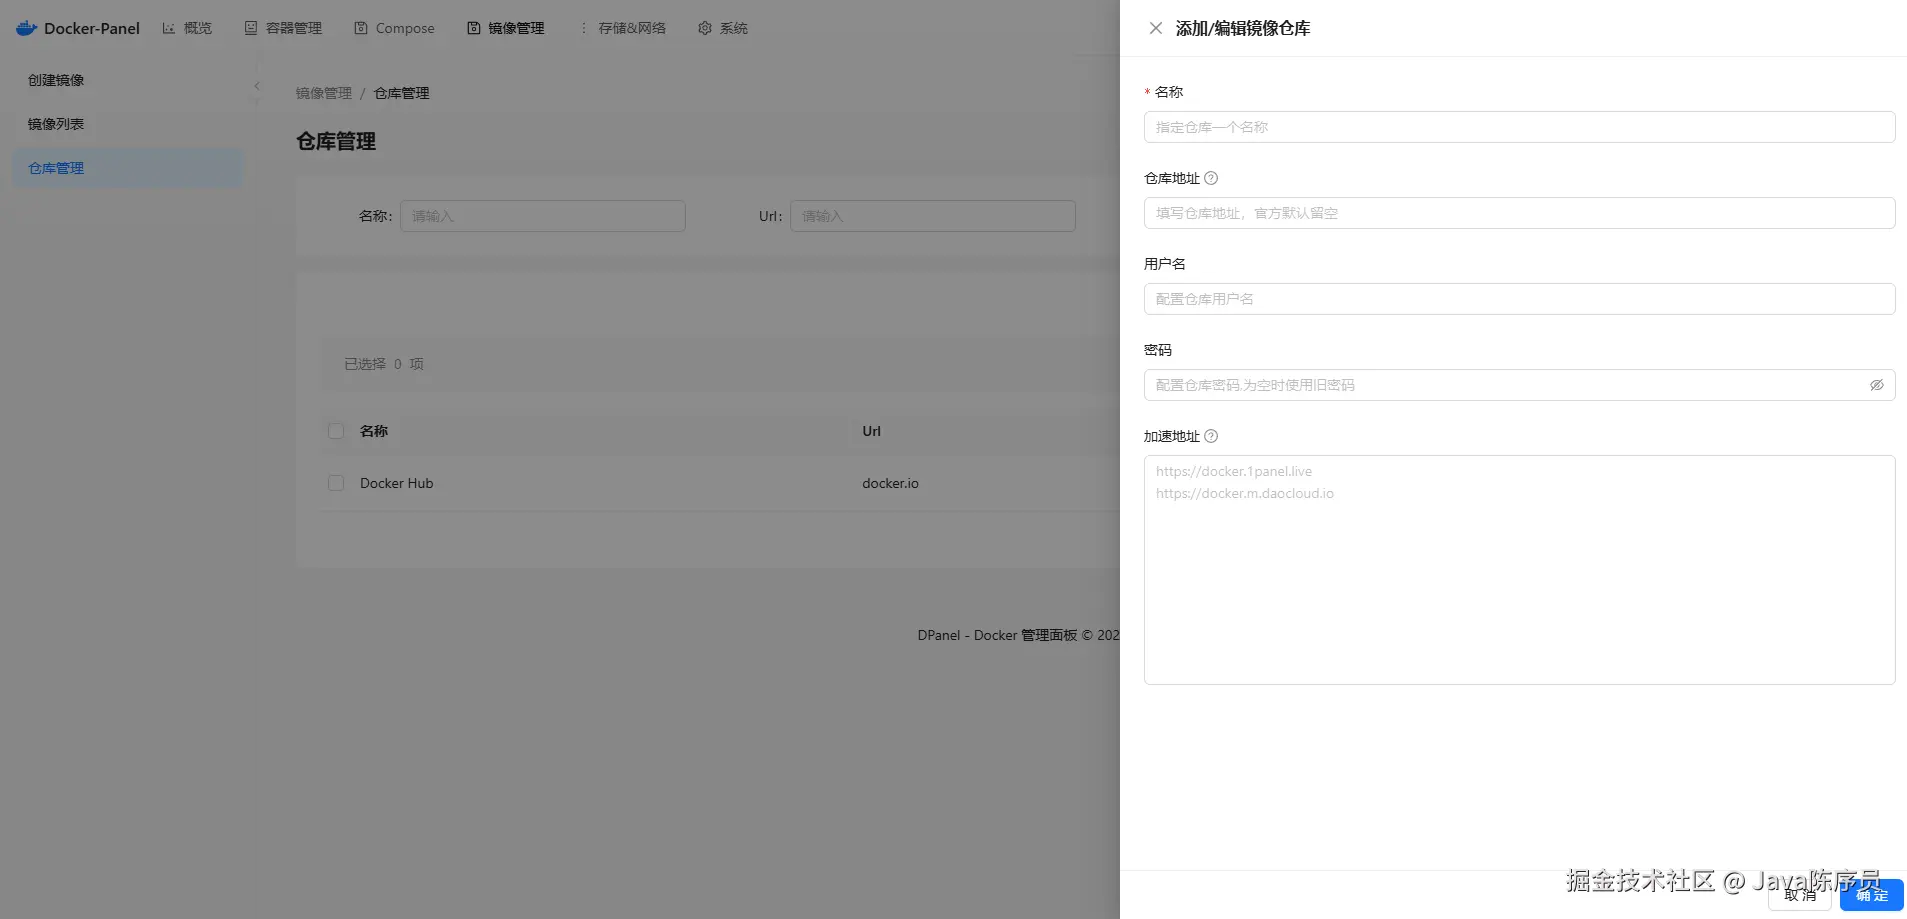Click the 确定 confirm button

(1871, 895)
